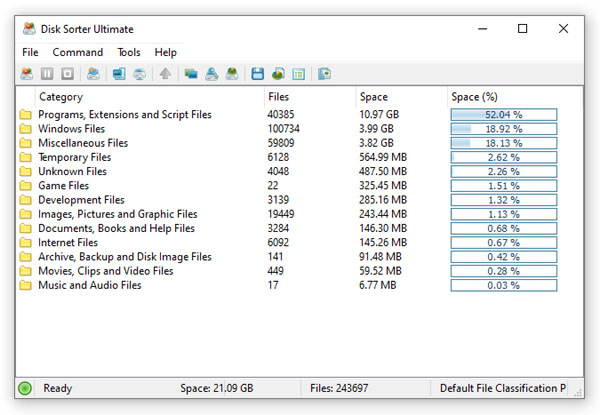
Task: Click Default File Classification status text
Action: (503, 388)
